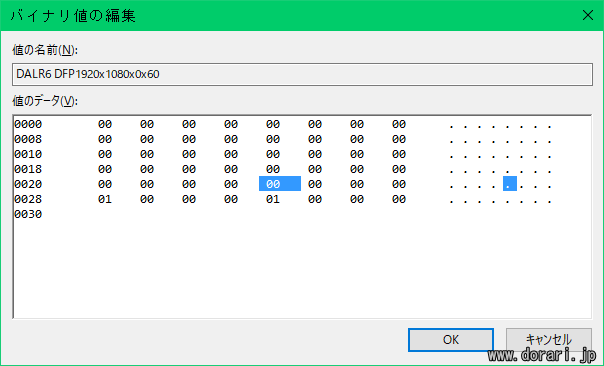Select first byte 00 in row 0020
The image size is (604, 366).
[105, 184]
